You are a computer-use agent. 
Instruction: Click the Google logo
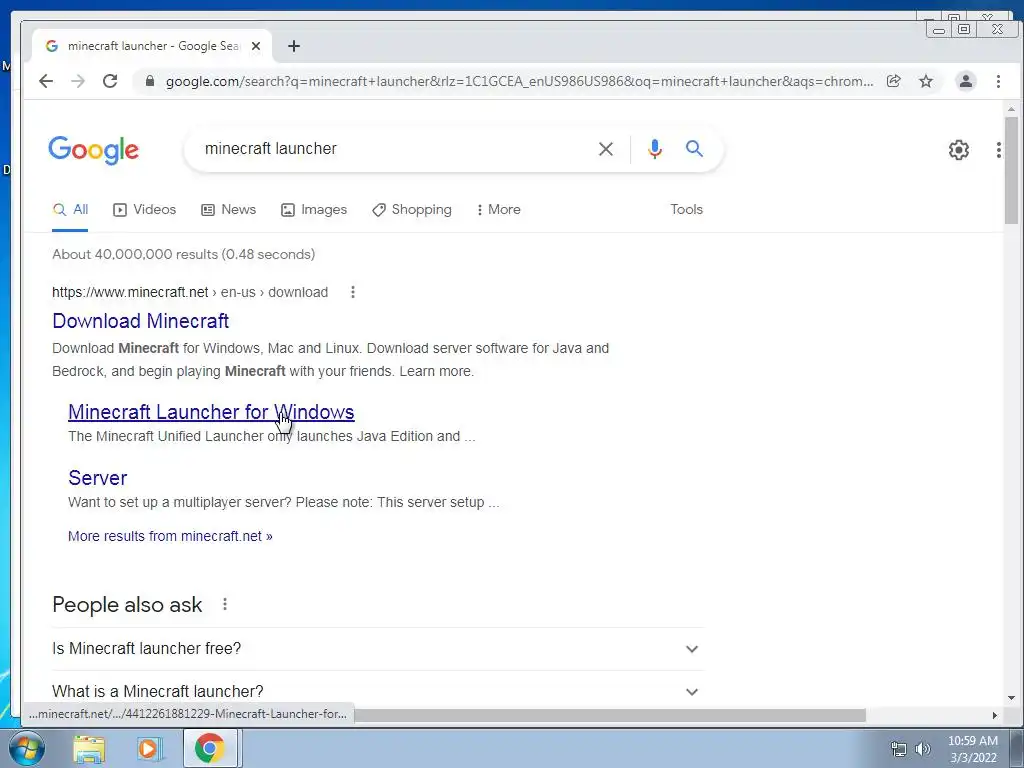point(93,150)
